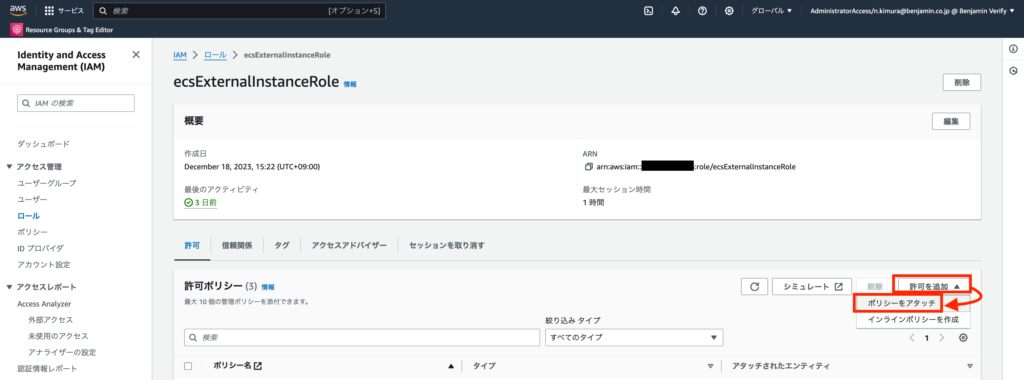Choose Create inline policy menu item
The height and width of the screenshot is (380, 1024).
(x=913, y=320)
